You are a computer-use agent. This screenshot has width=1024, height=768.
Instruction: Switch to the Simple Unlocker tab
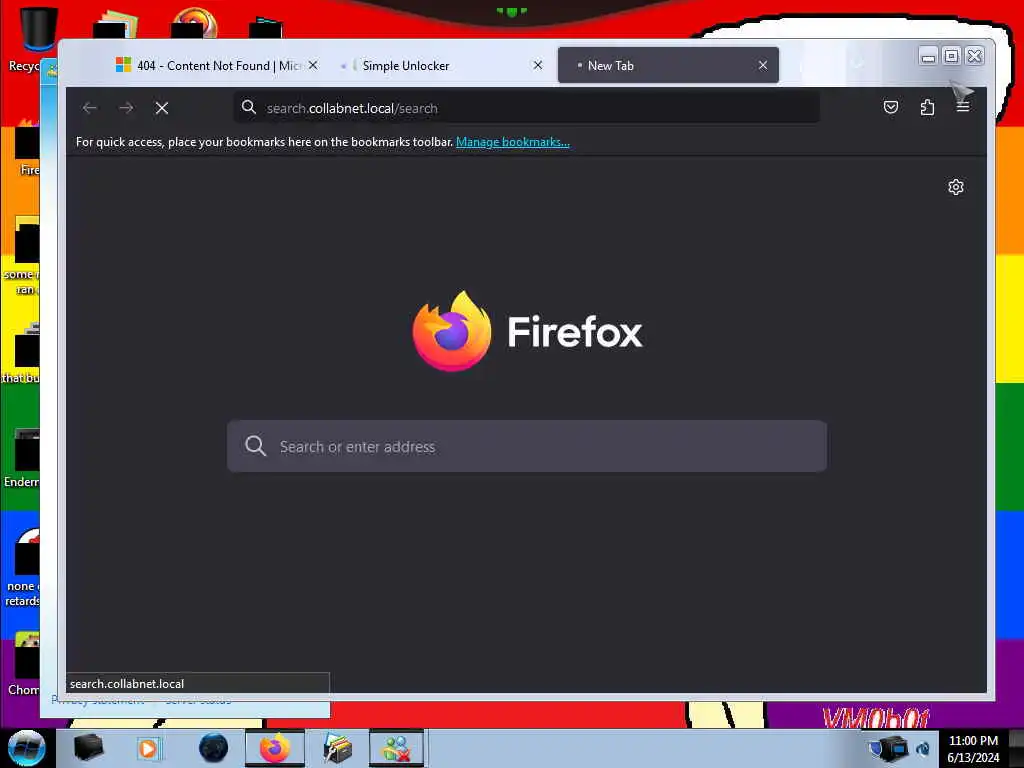tap(441, 65)
